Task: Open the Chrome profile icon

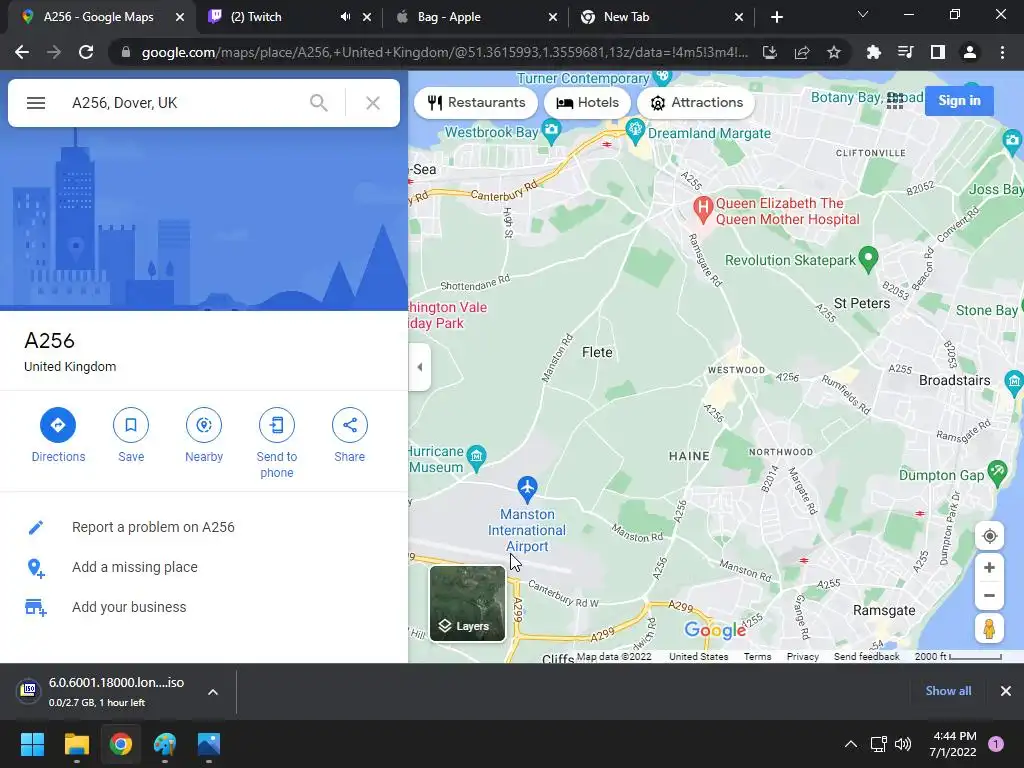Action: tap(970, 52)
